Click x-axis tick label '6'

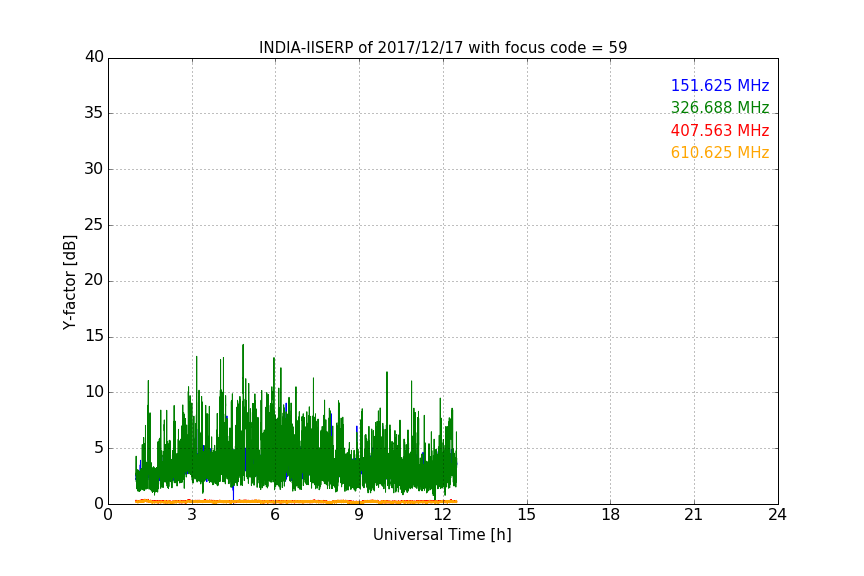tap(275, 515)
